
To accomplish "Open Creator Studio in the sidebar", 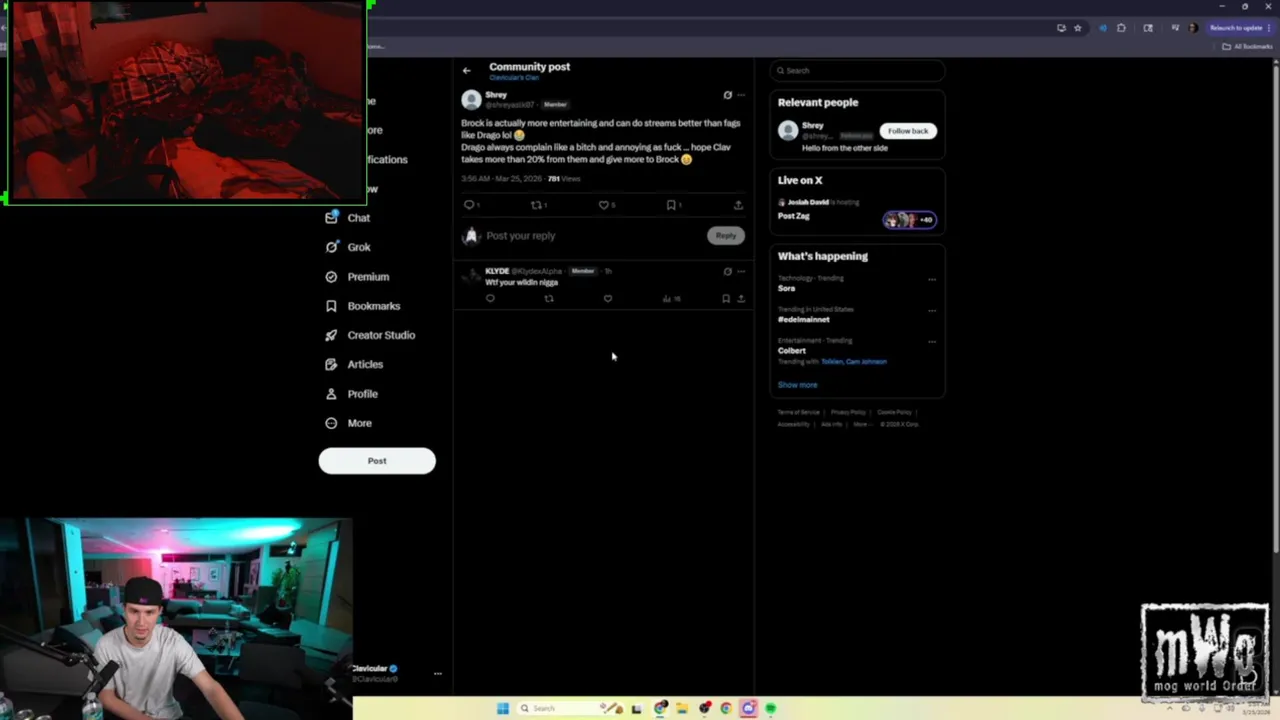I will coord(370,335).
